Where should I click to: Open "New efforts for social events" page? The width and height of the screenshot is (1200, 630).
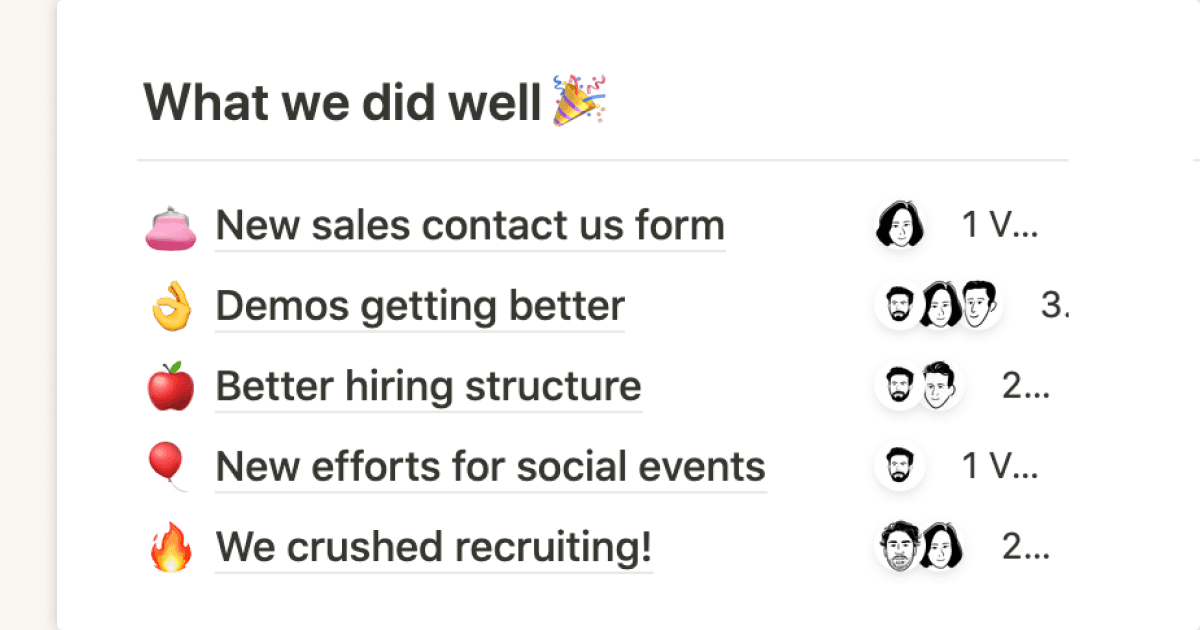point(490,466)
